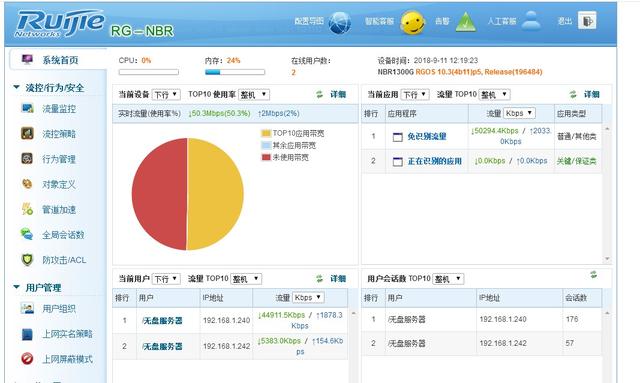Open 当前用户 流量 TOP10 整机 dropdown
Screen dimensions: 640x383
pos(246,279)
